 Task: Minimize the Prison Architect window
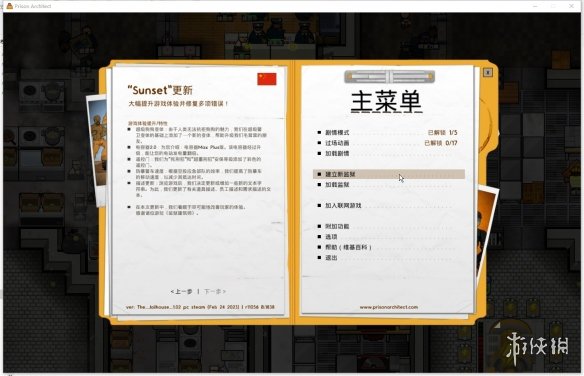pyautogui.click(x=535, y=6)
